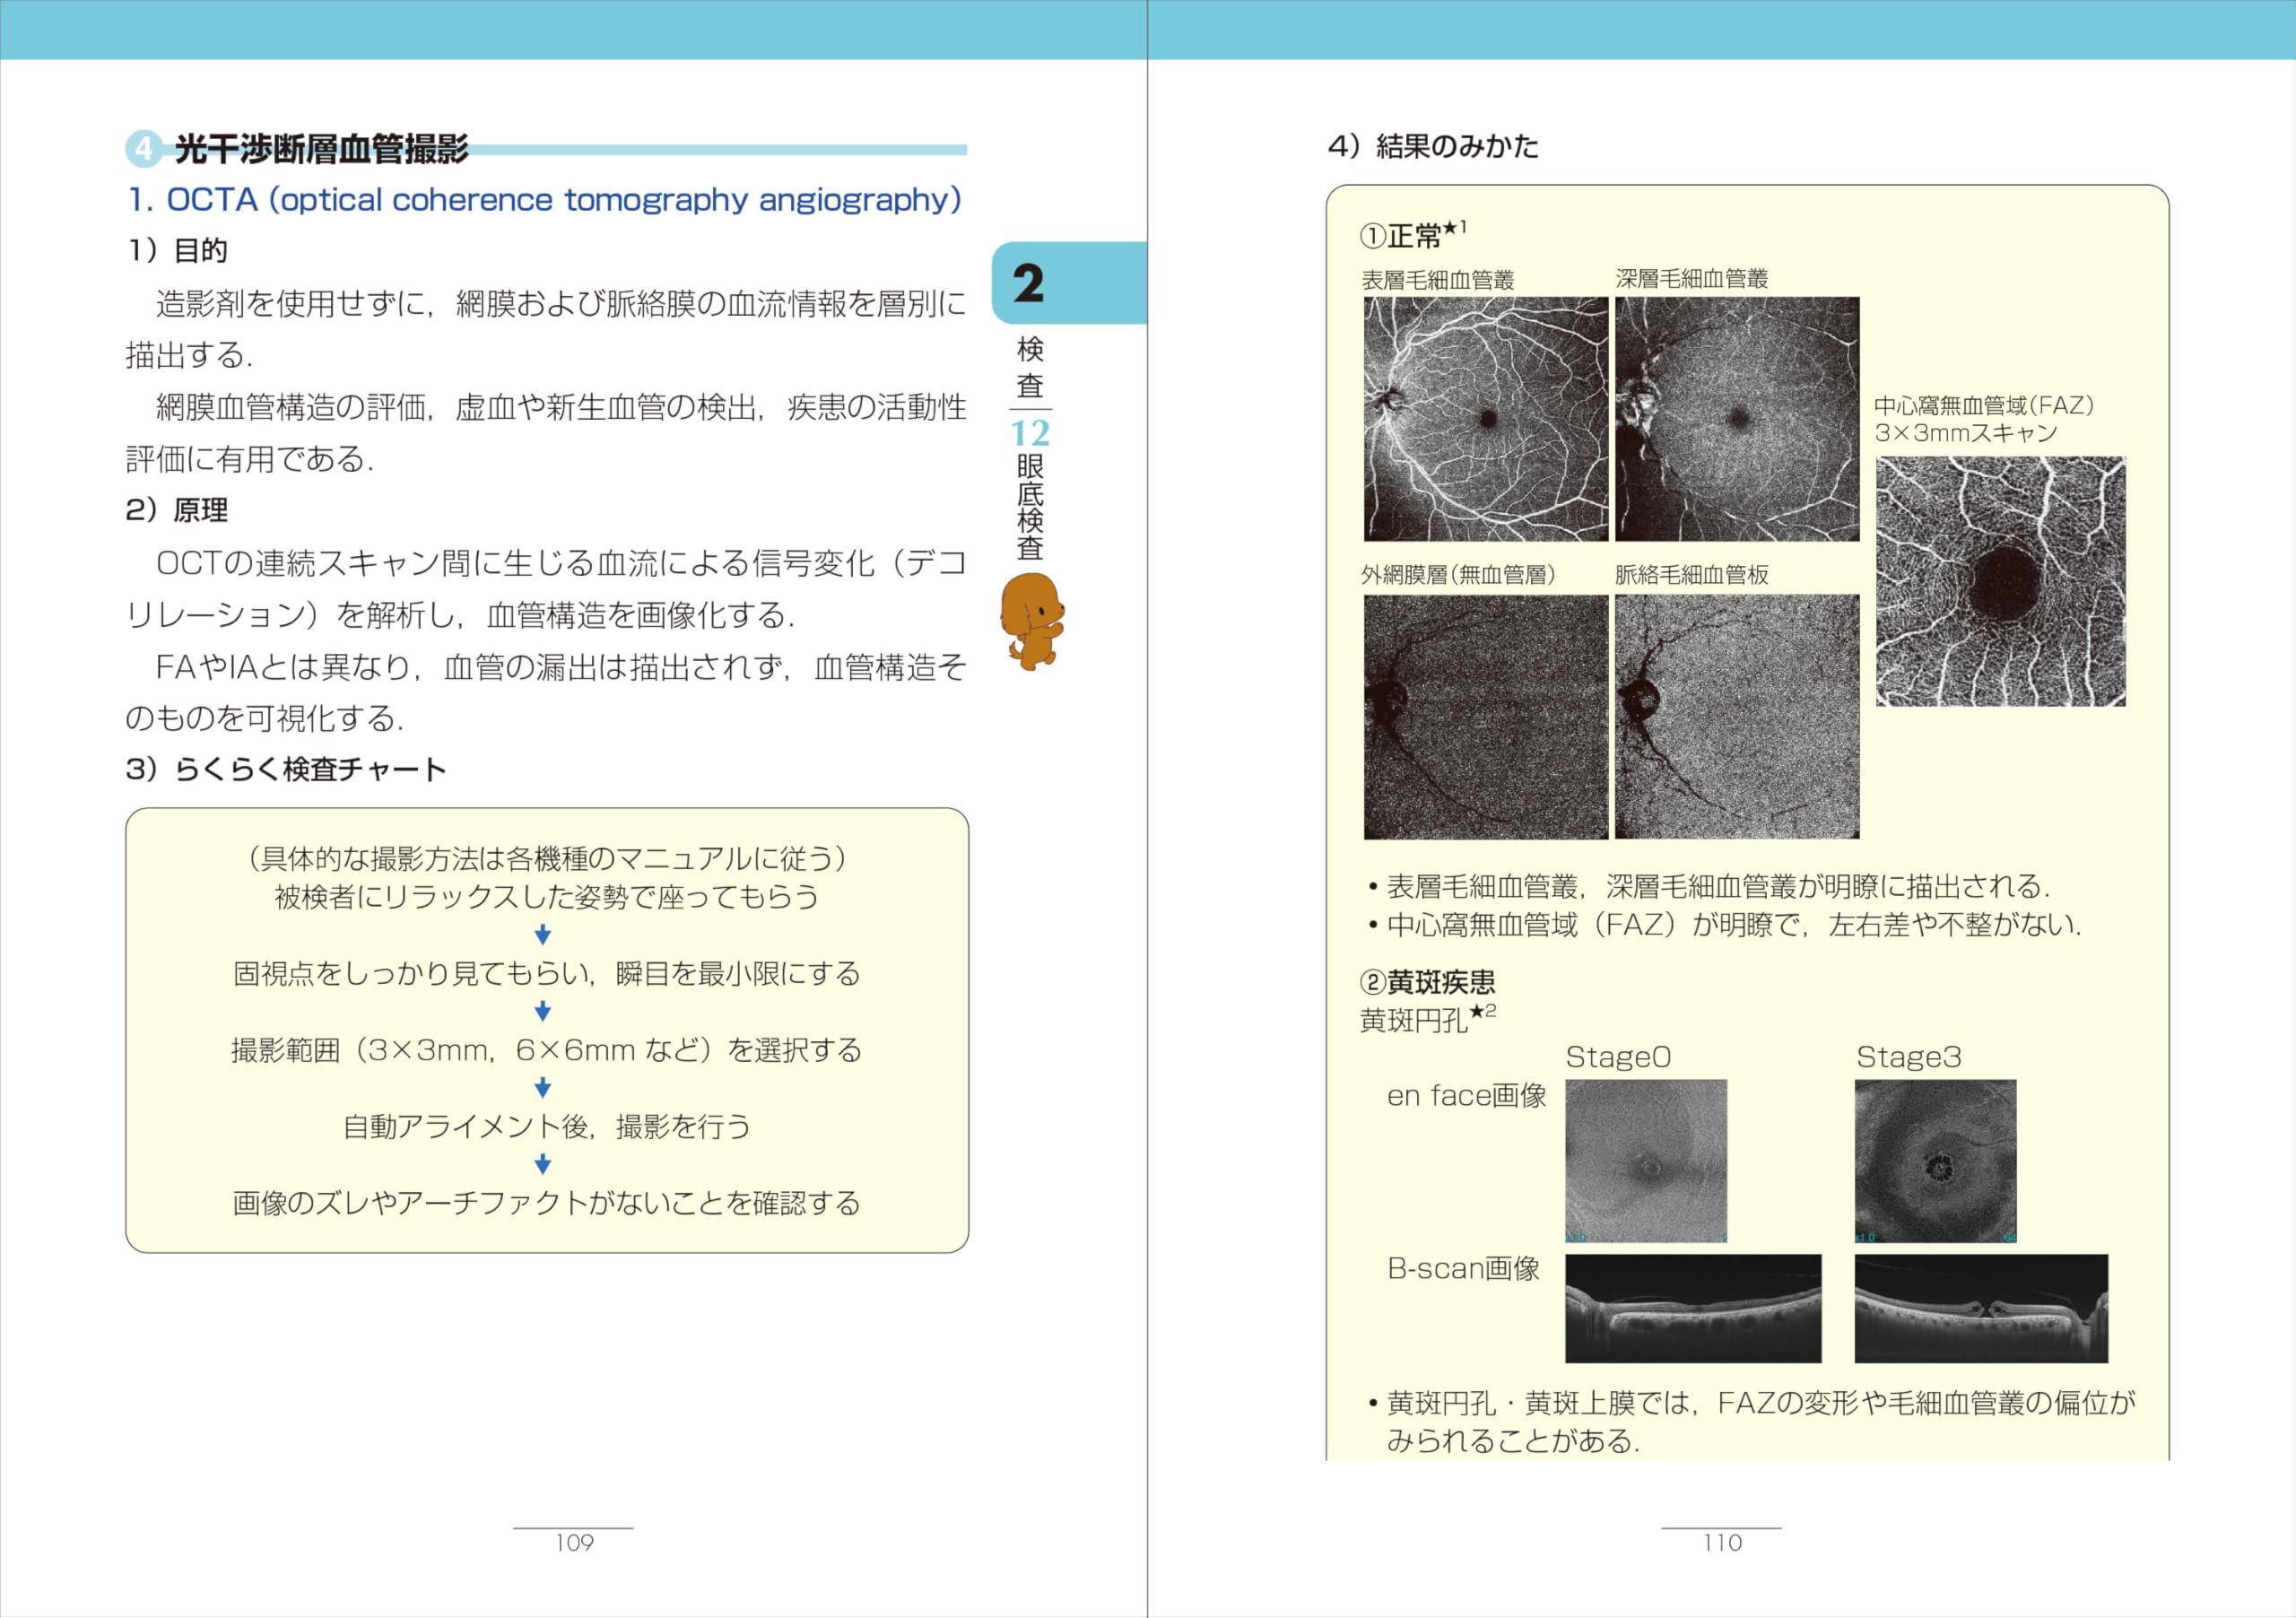Click the bullet about 中心窩無血管域（FAZ）が明瞭
Screen dimensions: 2296x1618
pyautogui.click(x=1726, y=925)
